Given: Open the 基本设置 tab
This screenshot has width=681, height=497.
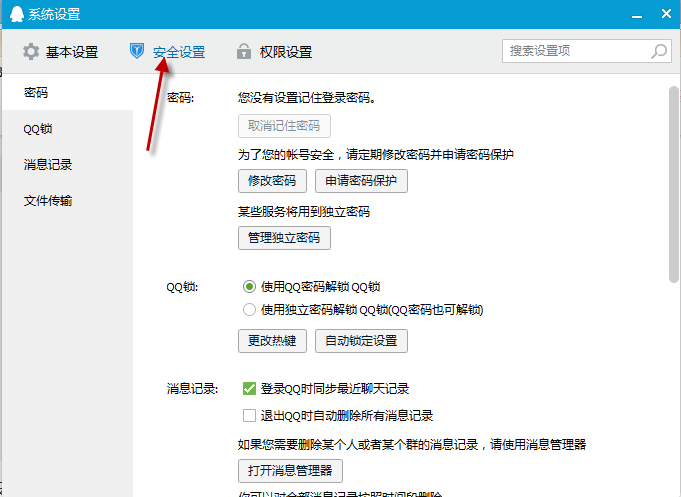Looking at the screenshot, I should pyautogui.click(x=60, y=52).
